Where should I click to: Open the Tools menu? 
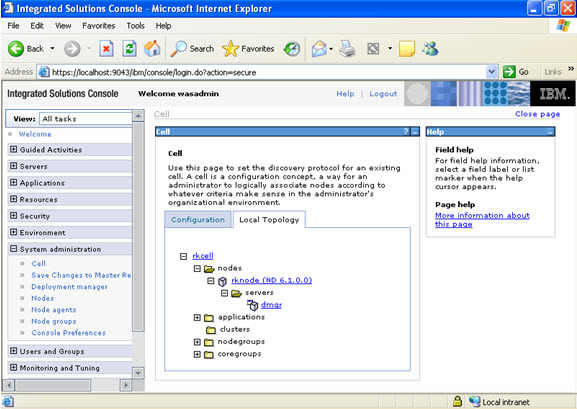pyautogui.click(x=135, y=26)
